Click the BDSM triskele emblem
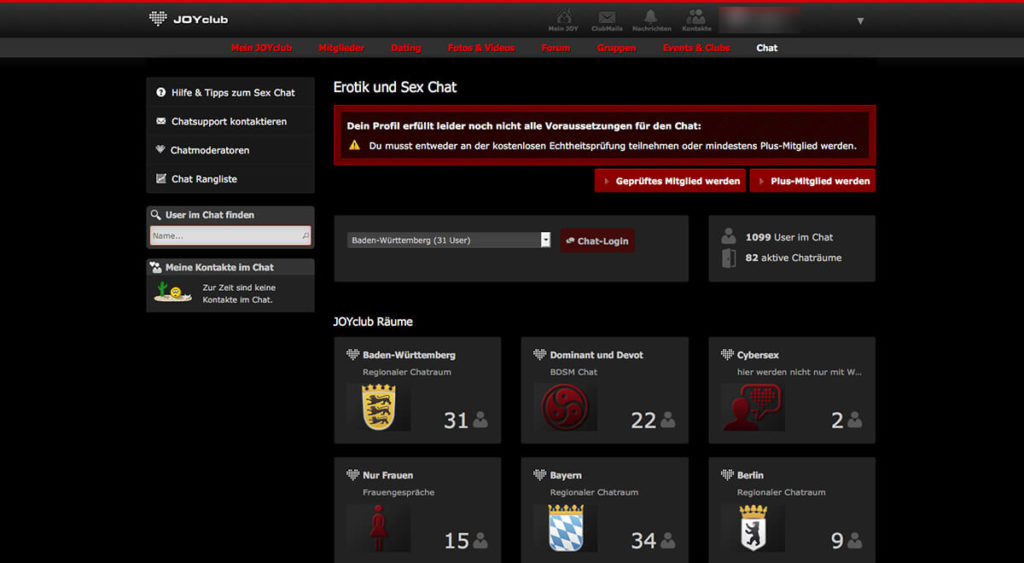1024x563 pixels. click(566, 407)
